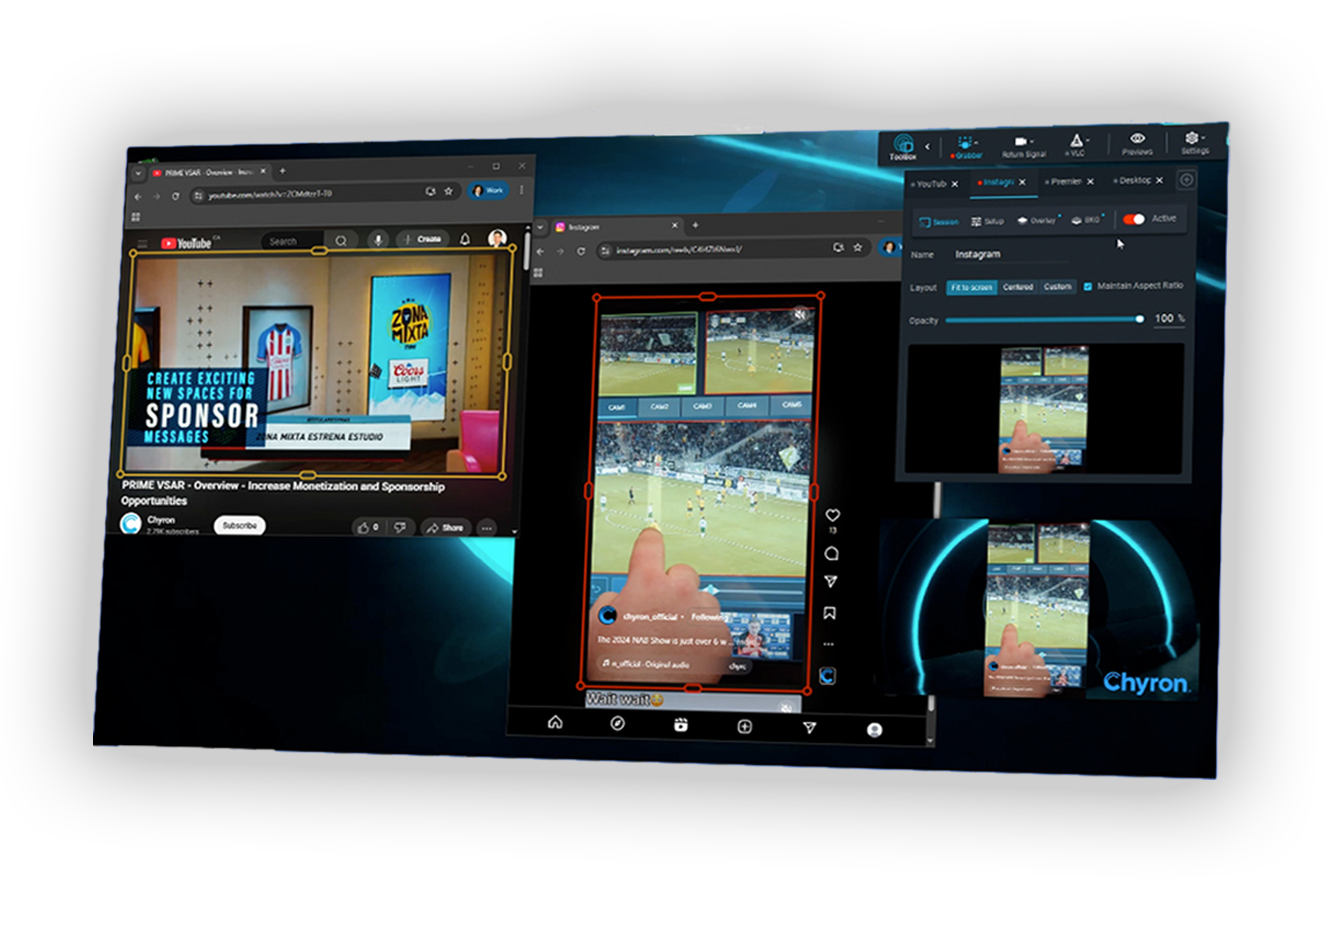Select the Centered layout option
Image resolution: width=1328 pixels, height=929 pixels.
[x=1018, y=287]
